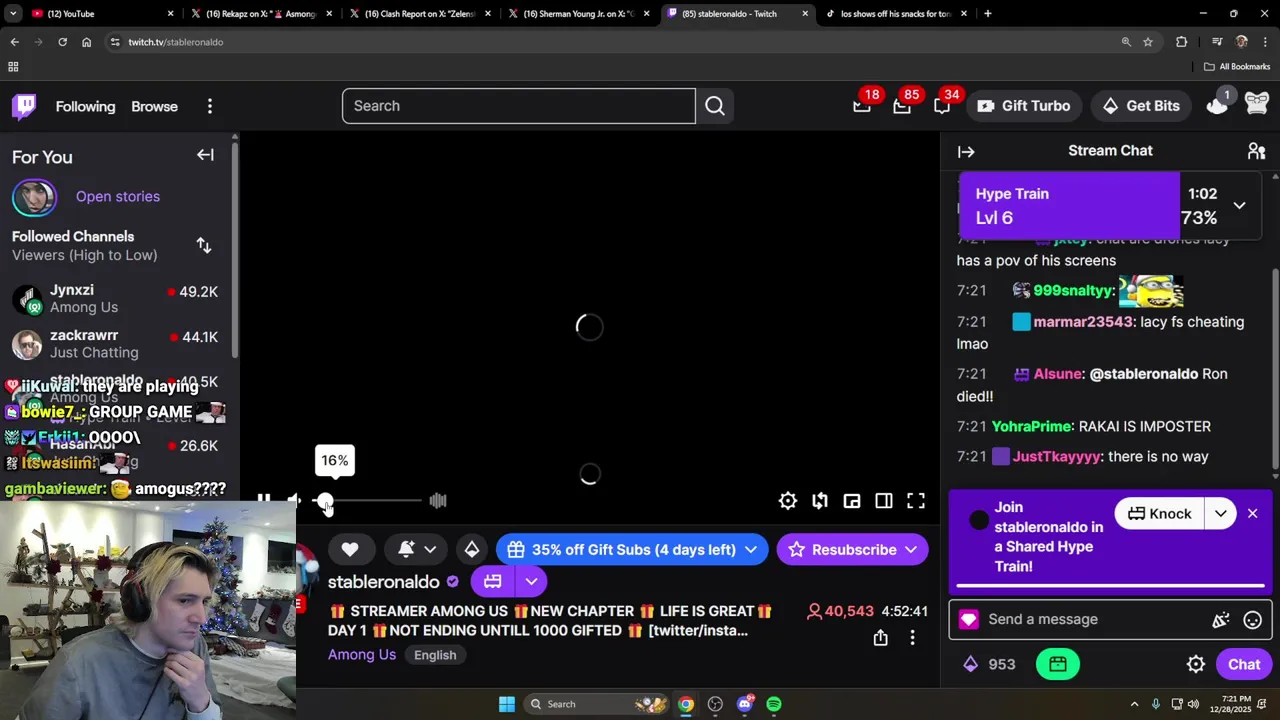Enter fullscreen on the player

[916, 501]
